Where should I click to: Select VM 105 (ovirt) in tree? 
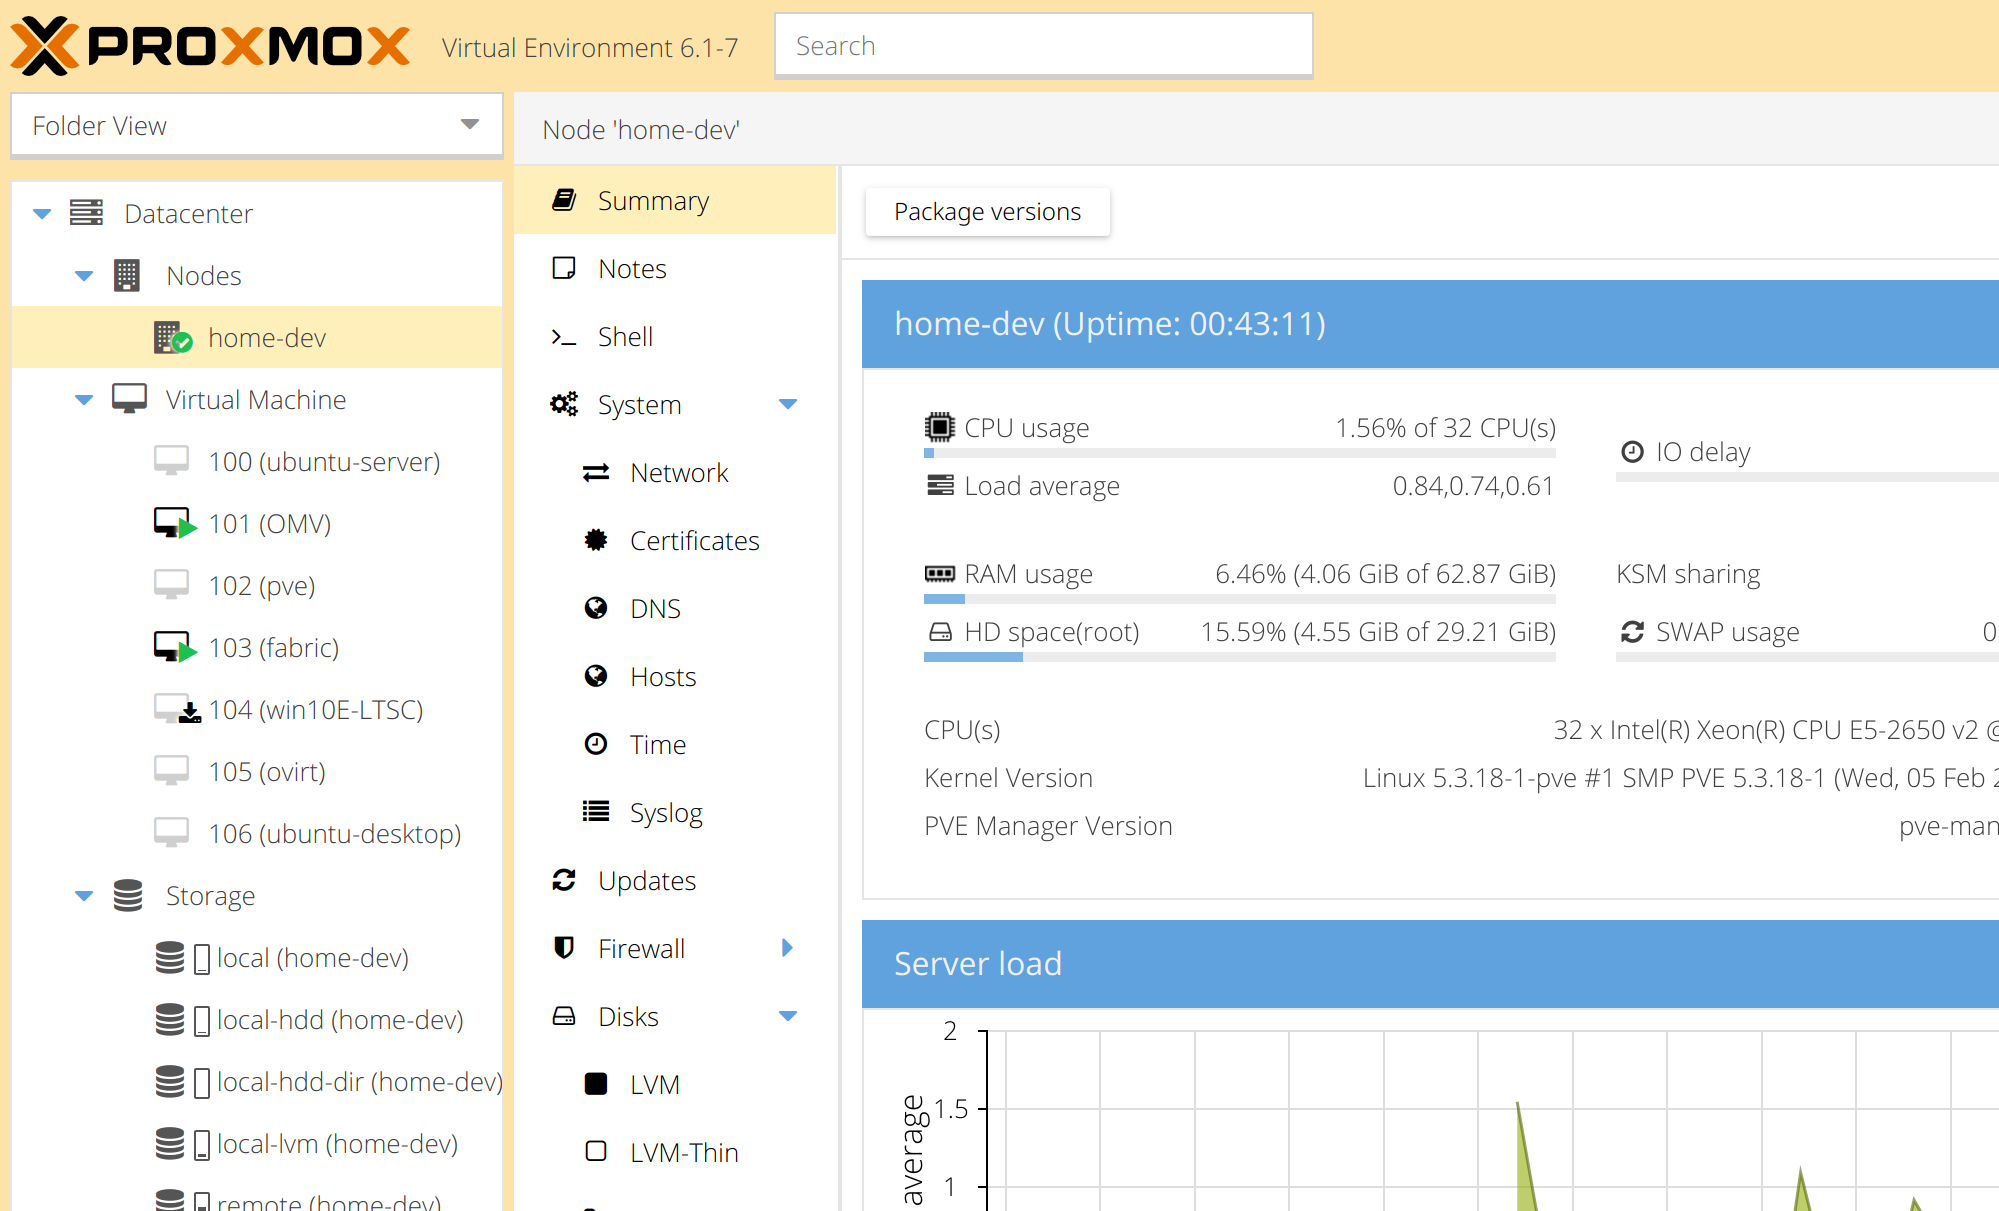coord(257,771)
